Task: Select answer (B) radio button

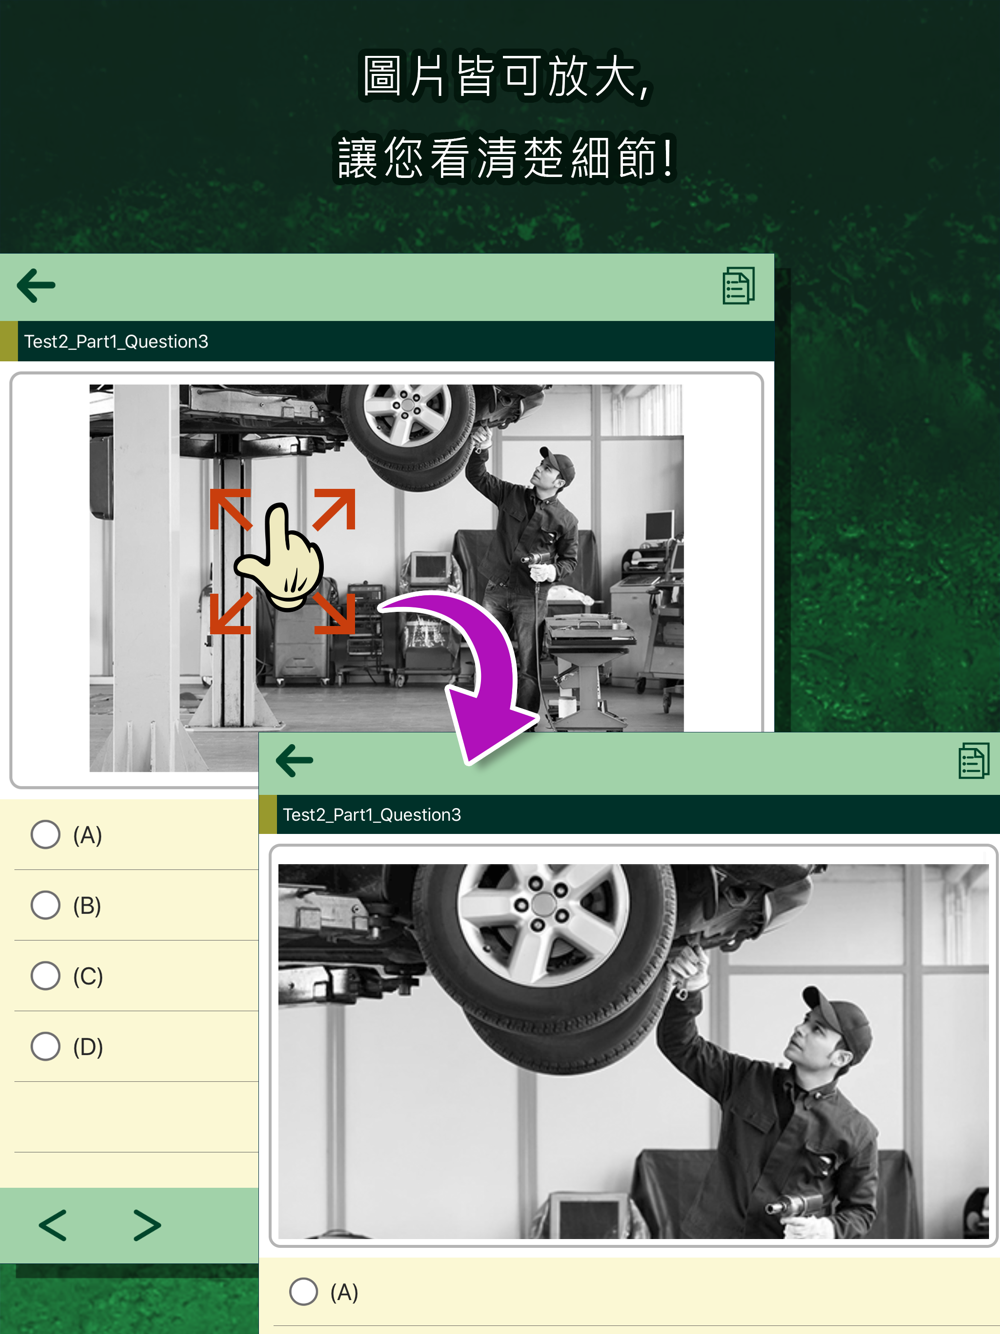Action: (45, 906)
